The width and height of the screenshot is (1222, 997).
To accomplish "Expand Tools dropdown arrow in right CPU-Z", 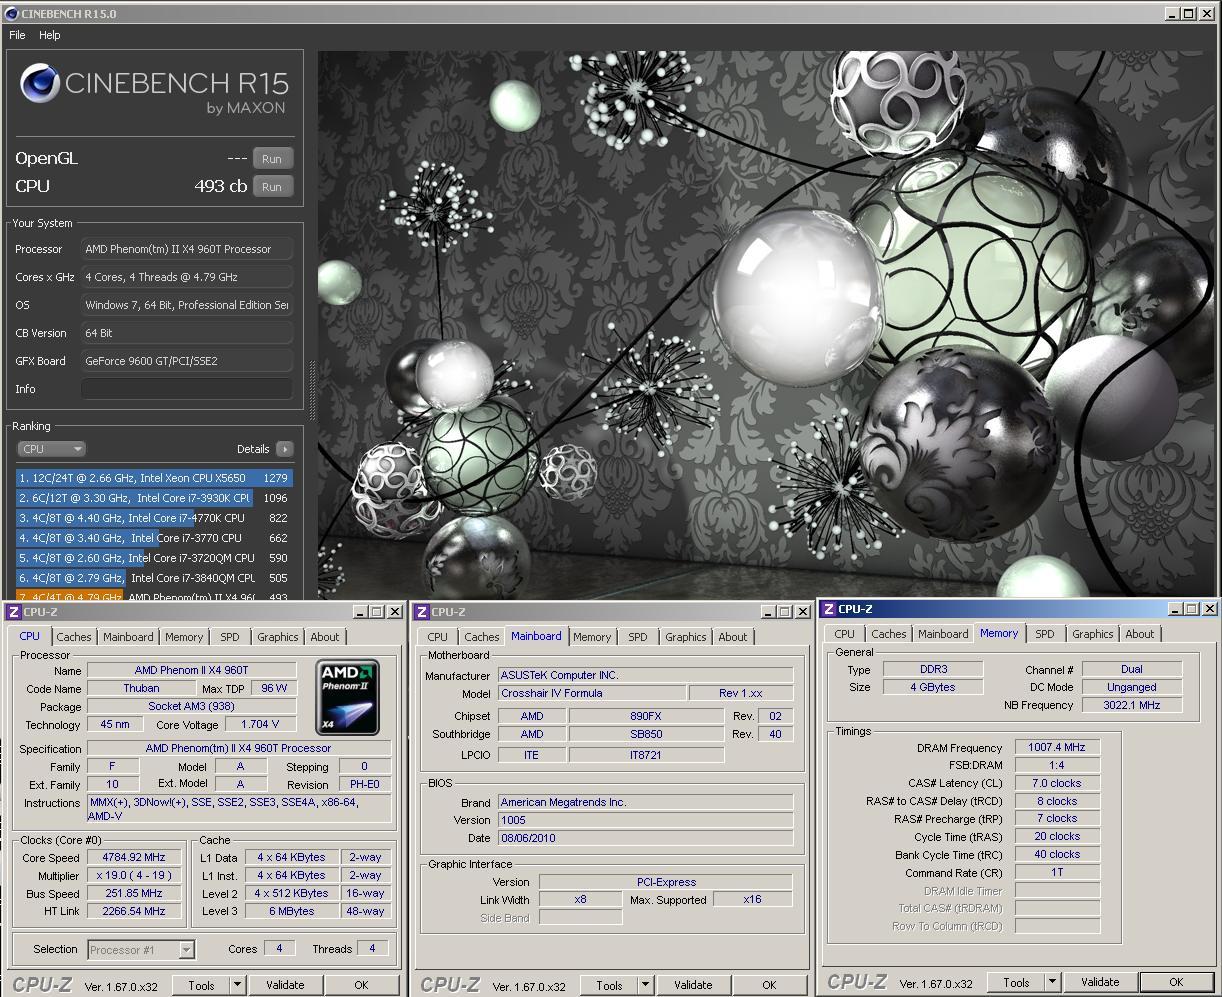I will click(x=1052, y=982).
